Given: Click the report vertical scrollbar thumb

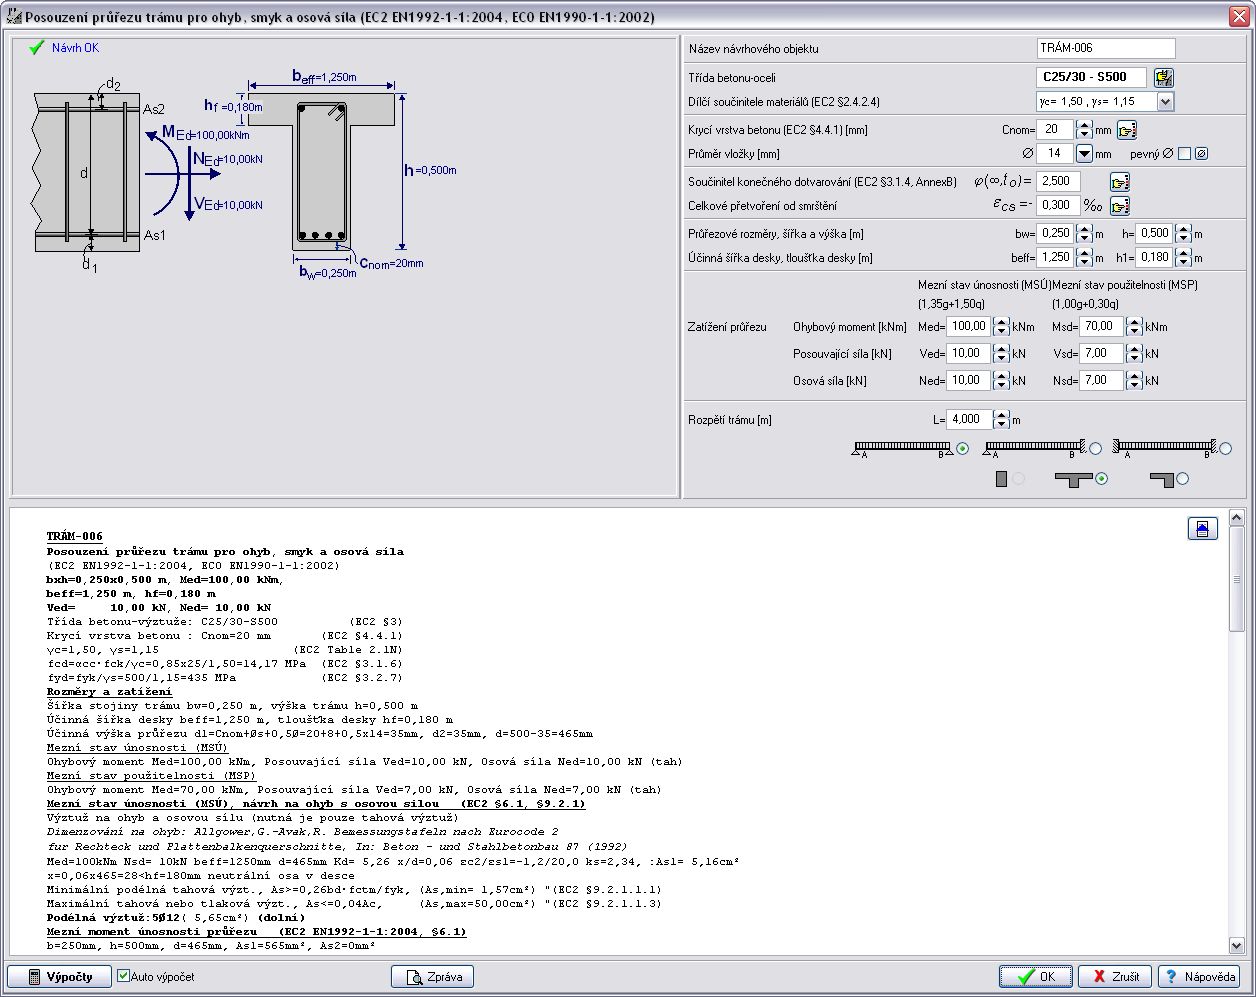Looking at the screenshot, I should [x=1237, y=580].
